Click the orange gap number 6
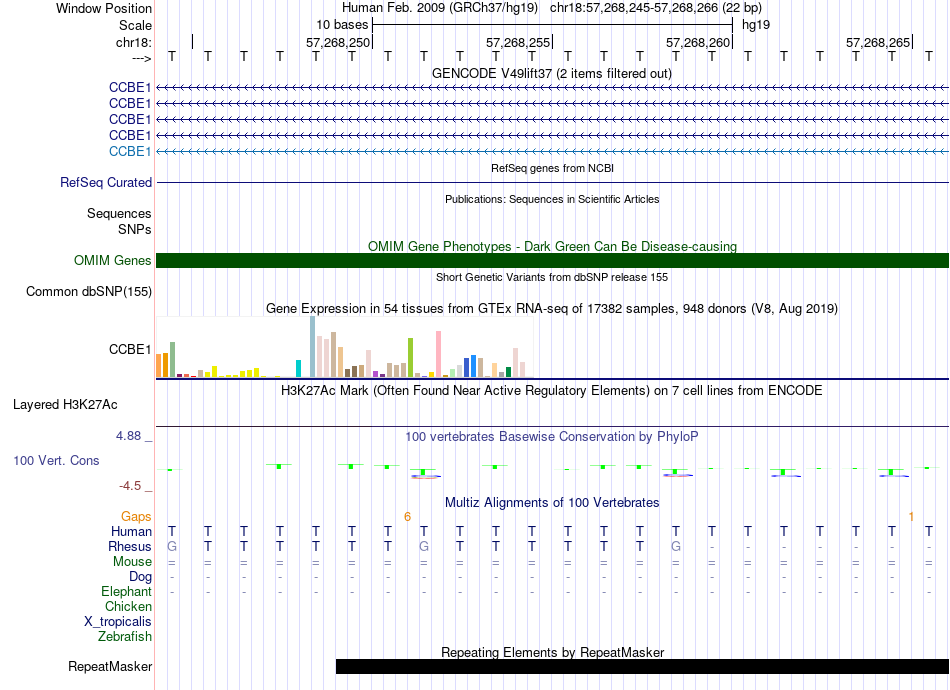 (407, 517)
